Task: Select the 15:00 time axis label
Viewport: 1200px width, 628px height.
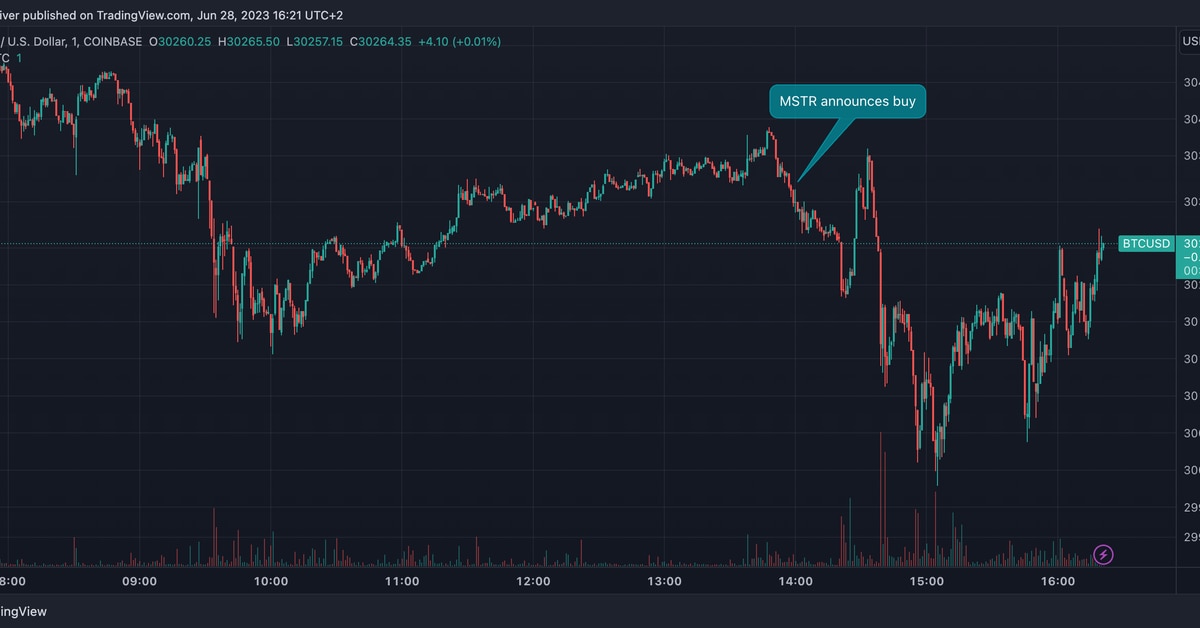Action: pyautogui.click(x=927, y=581)
